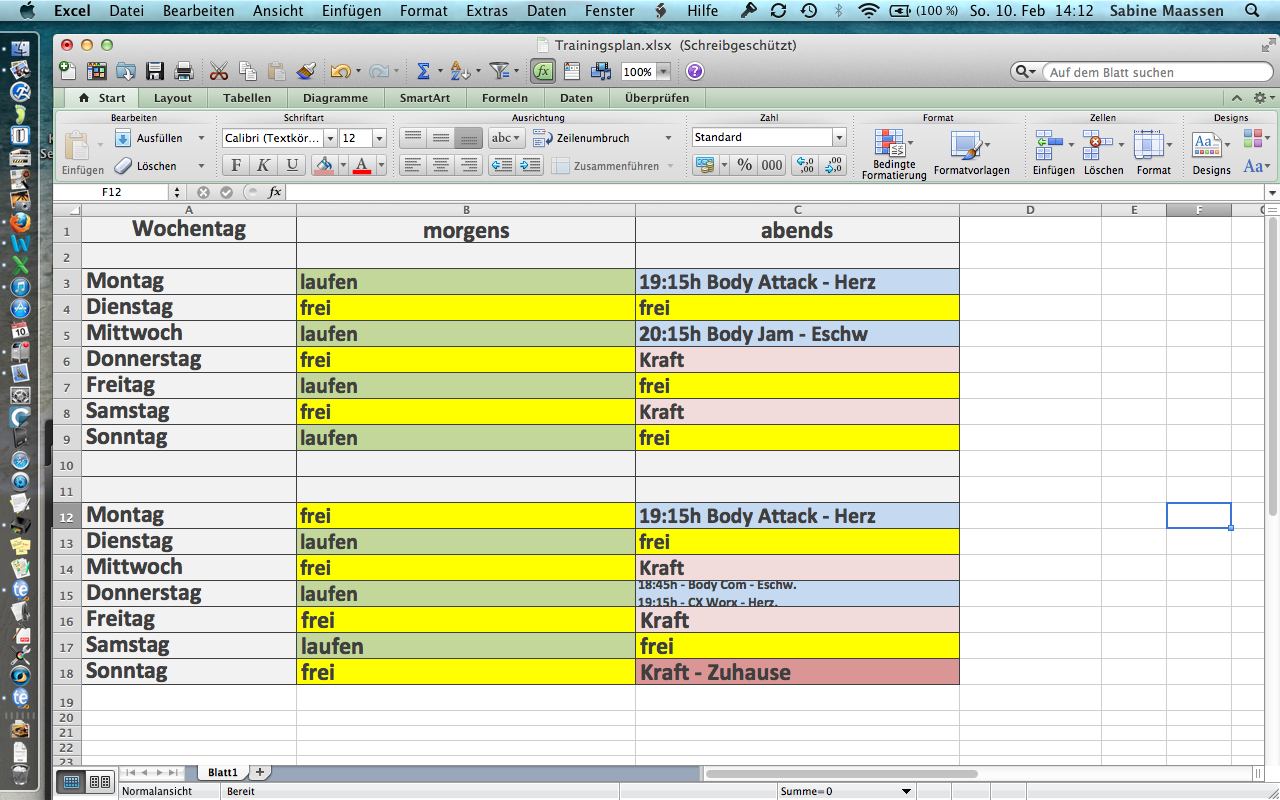Click the font color red A swatch
1280x800 pixels.
click(x=361, y=165)
